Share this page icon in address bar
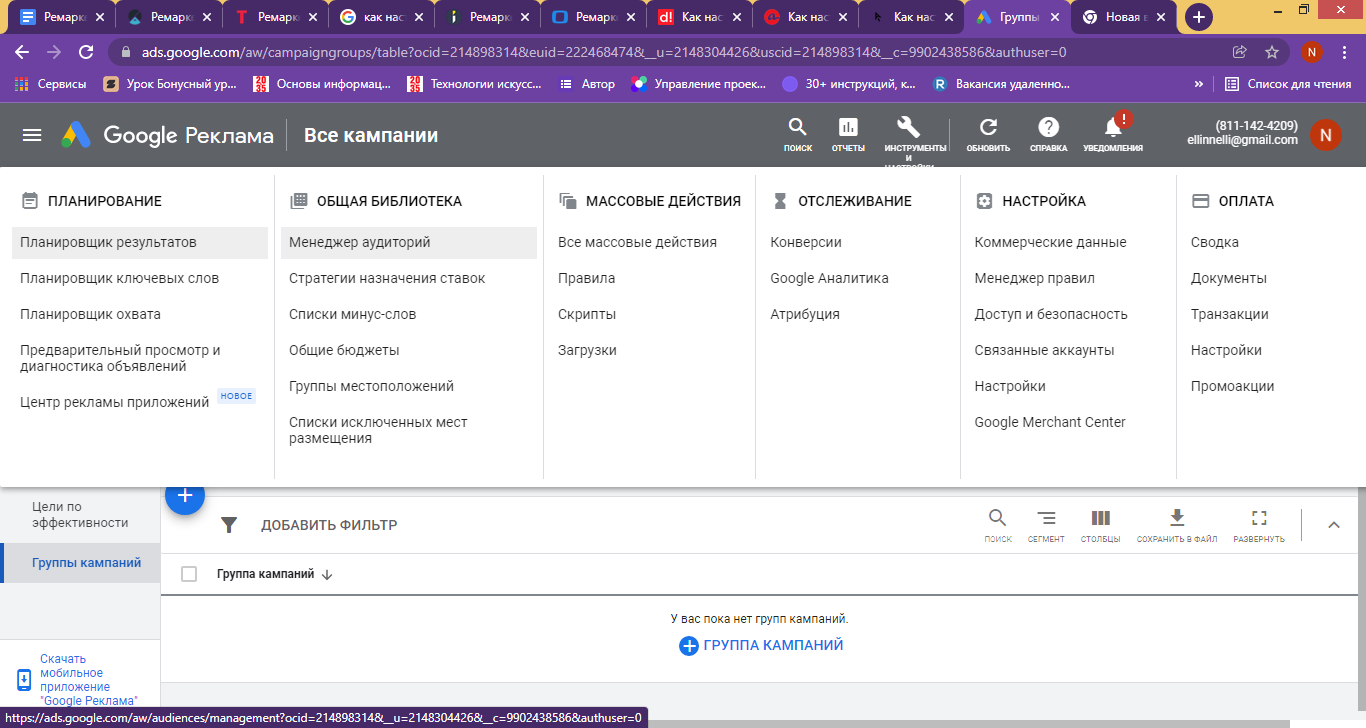This screenshot has height=728, width=1366. [x=1240, y=52]
